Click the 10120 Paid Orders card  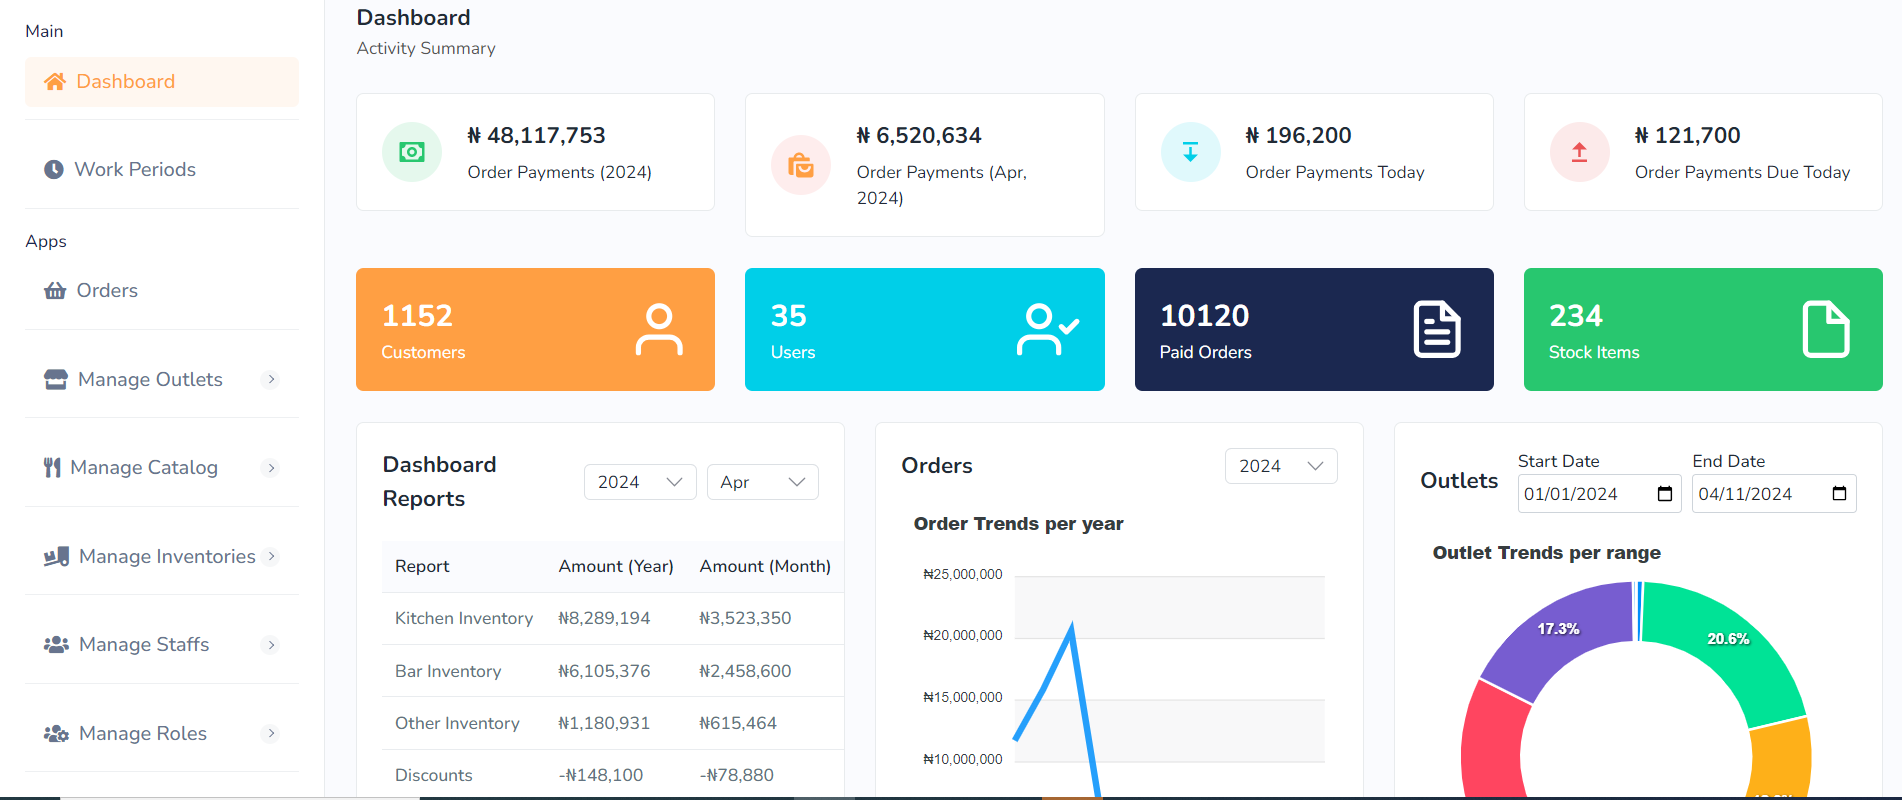tap(1314, 329)
